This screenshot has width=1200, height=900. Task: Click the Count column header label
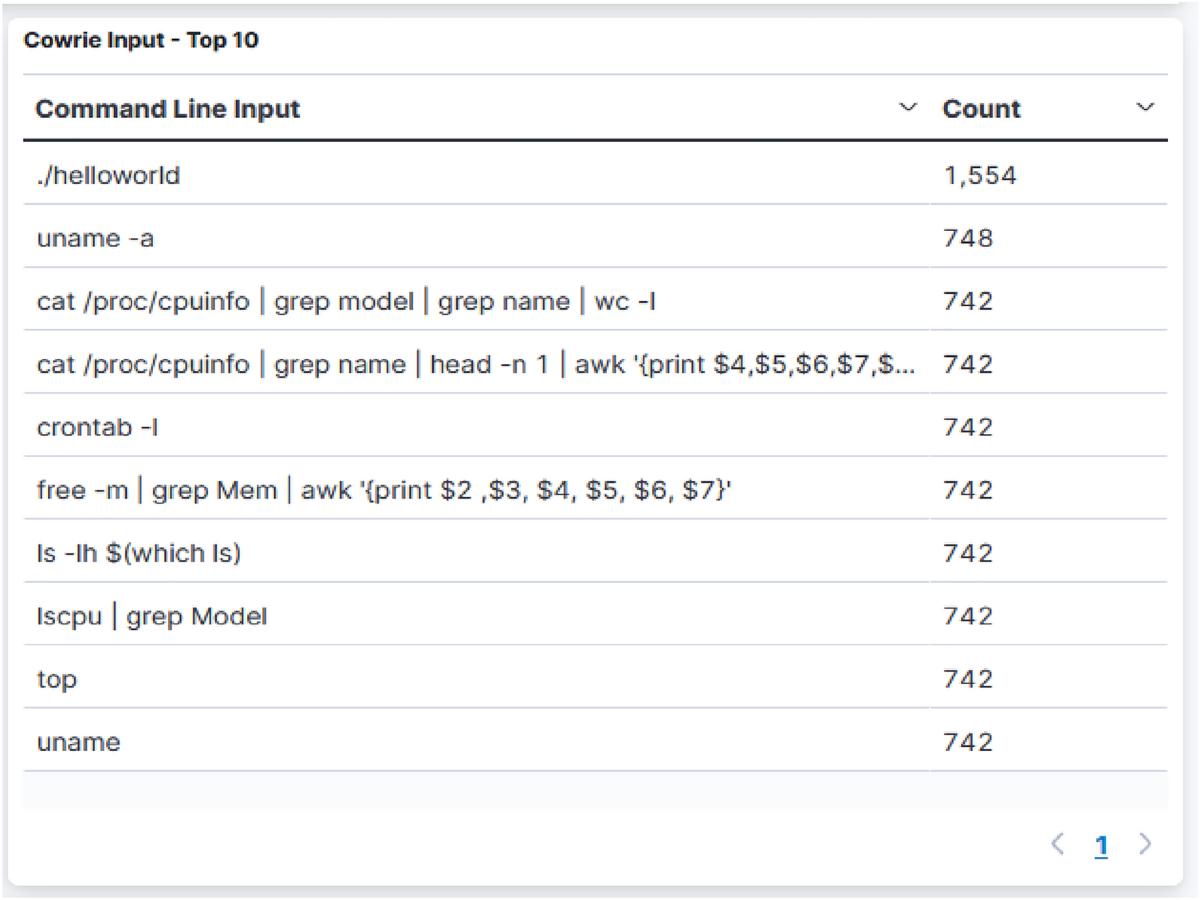[x=981, y=109]
